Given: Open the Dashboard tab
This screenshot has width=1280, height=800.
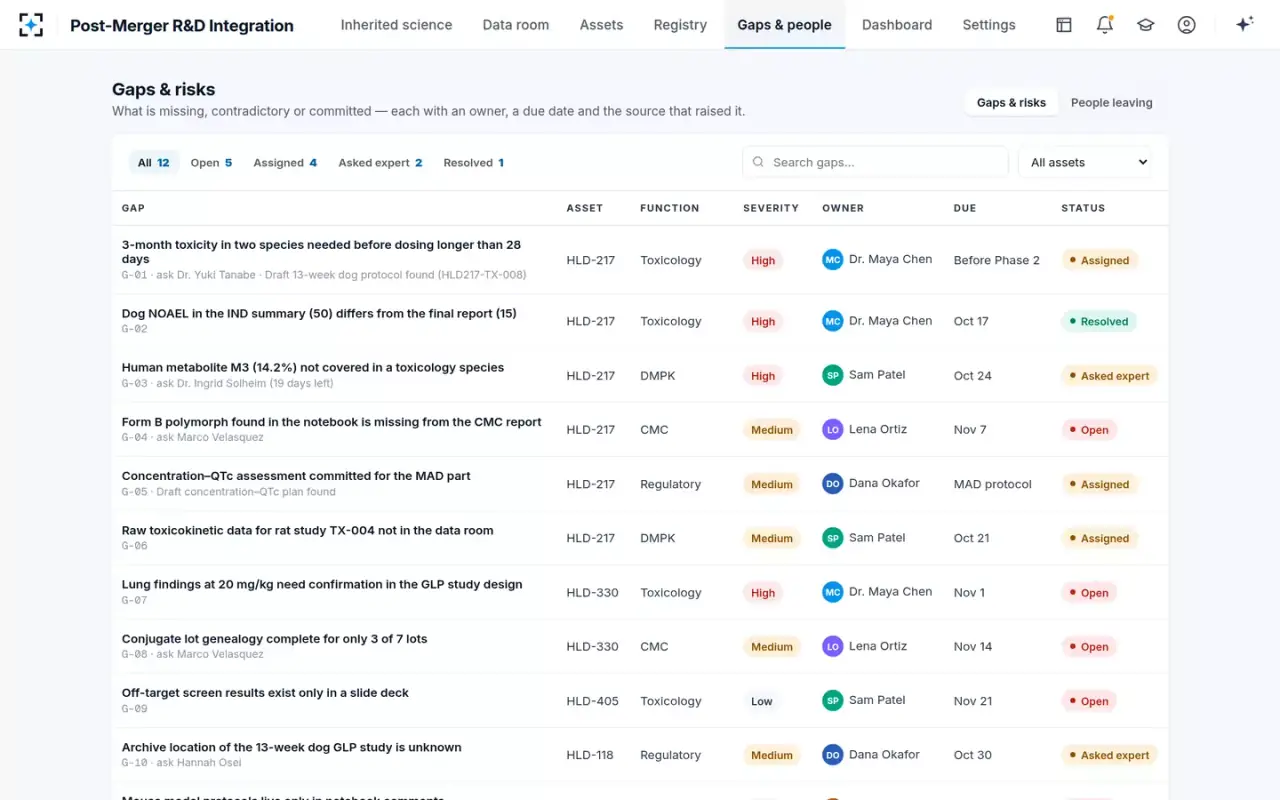Looking at the screenshot, I should (897, 25).
